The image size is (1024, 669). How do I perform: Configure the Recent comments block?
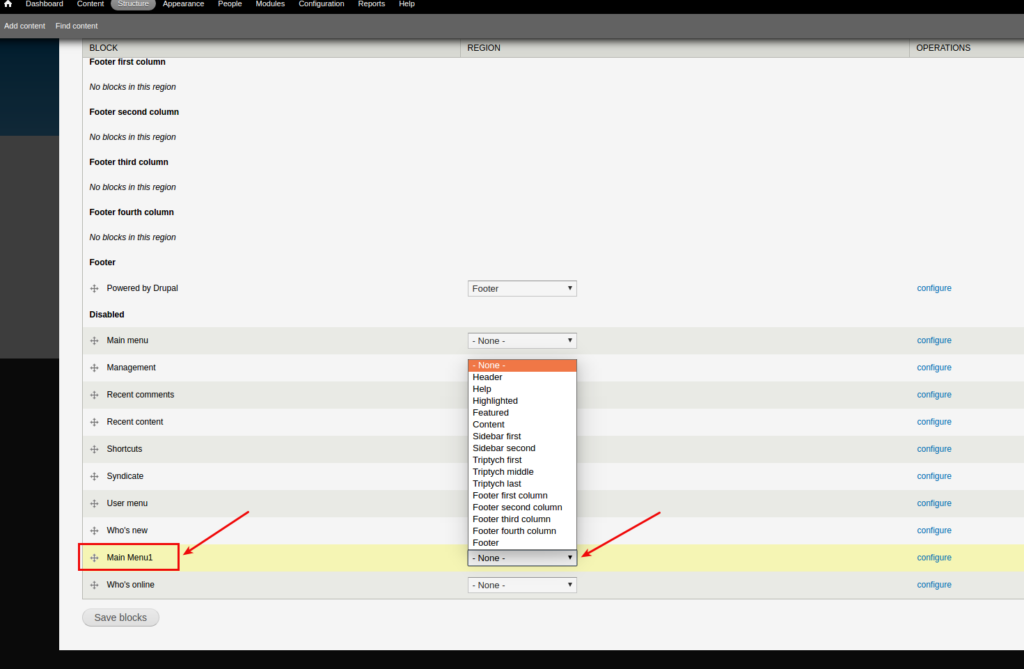pyautogui.click(x=934, y=395)
